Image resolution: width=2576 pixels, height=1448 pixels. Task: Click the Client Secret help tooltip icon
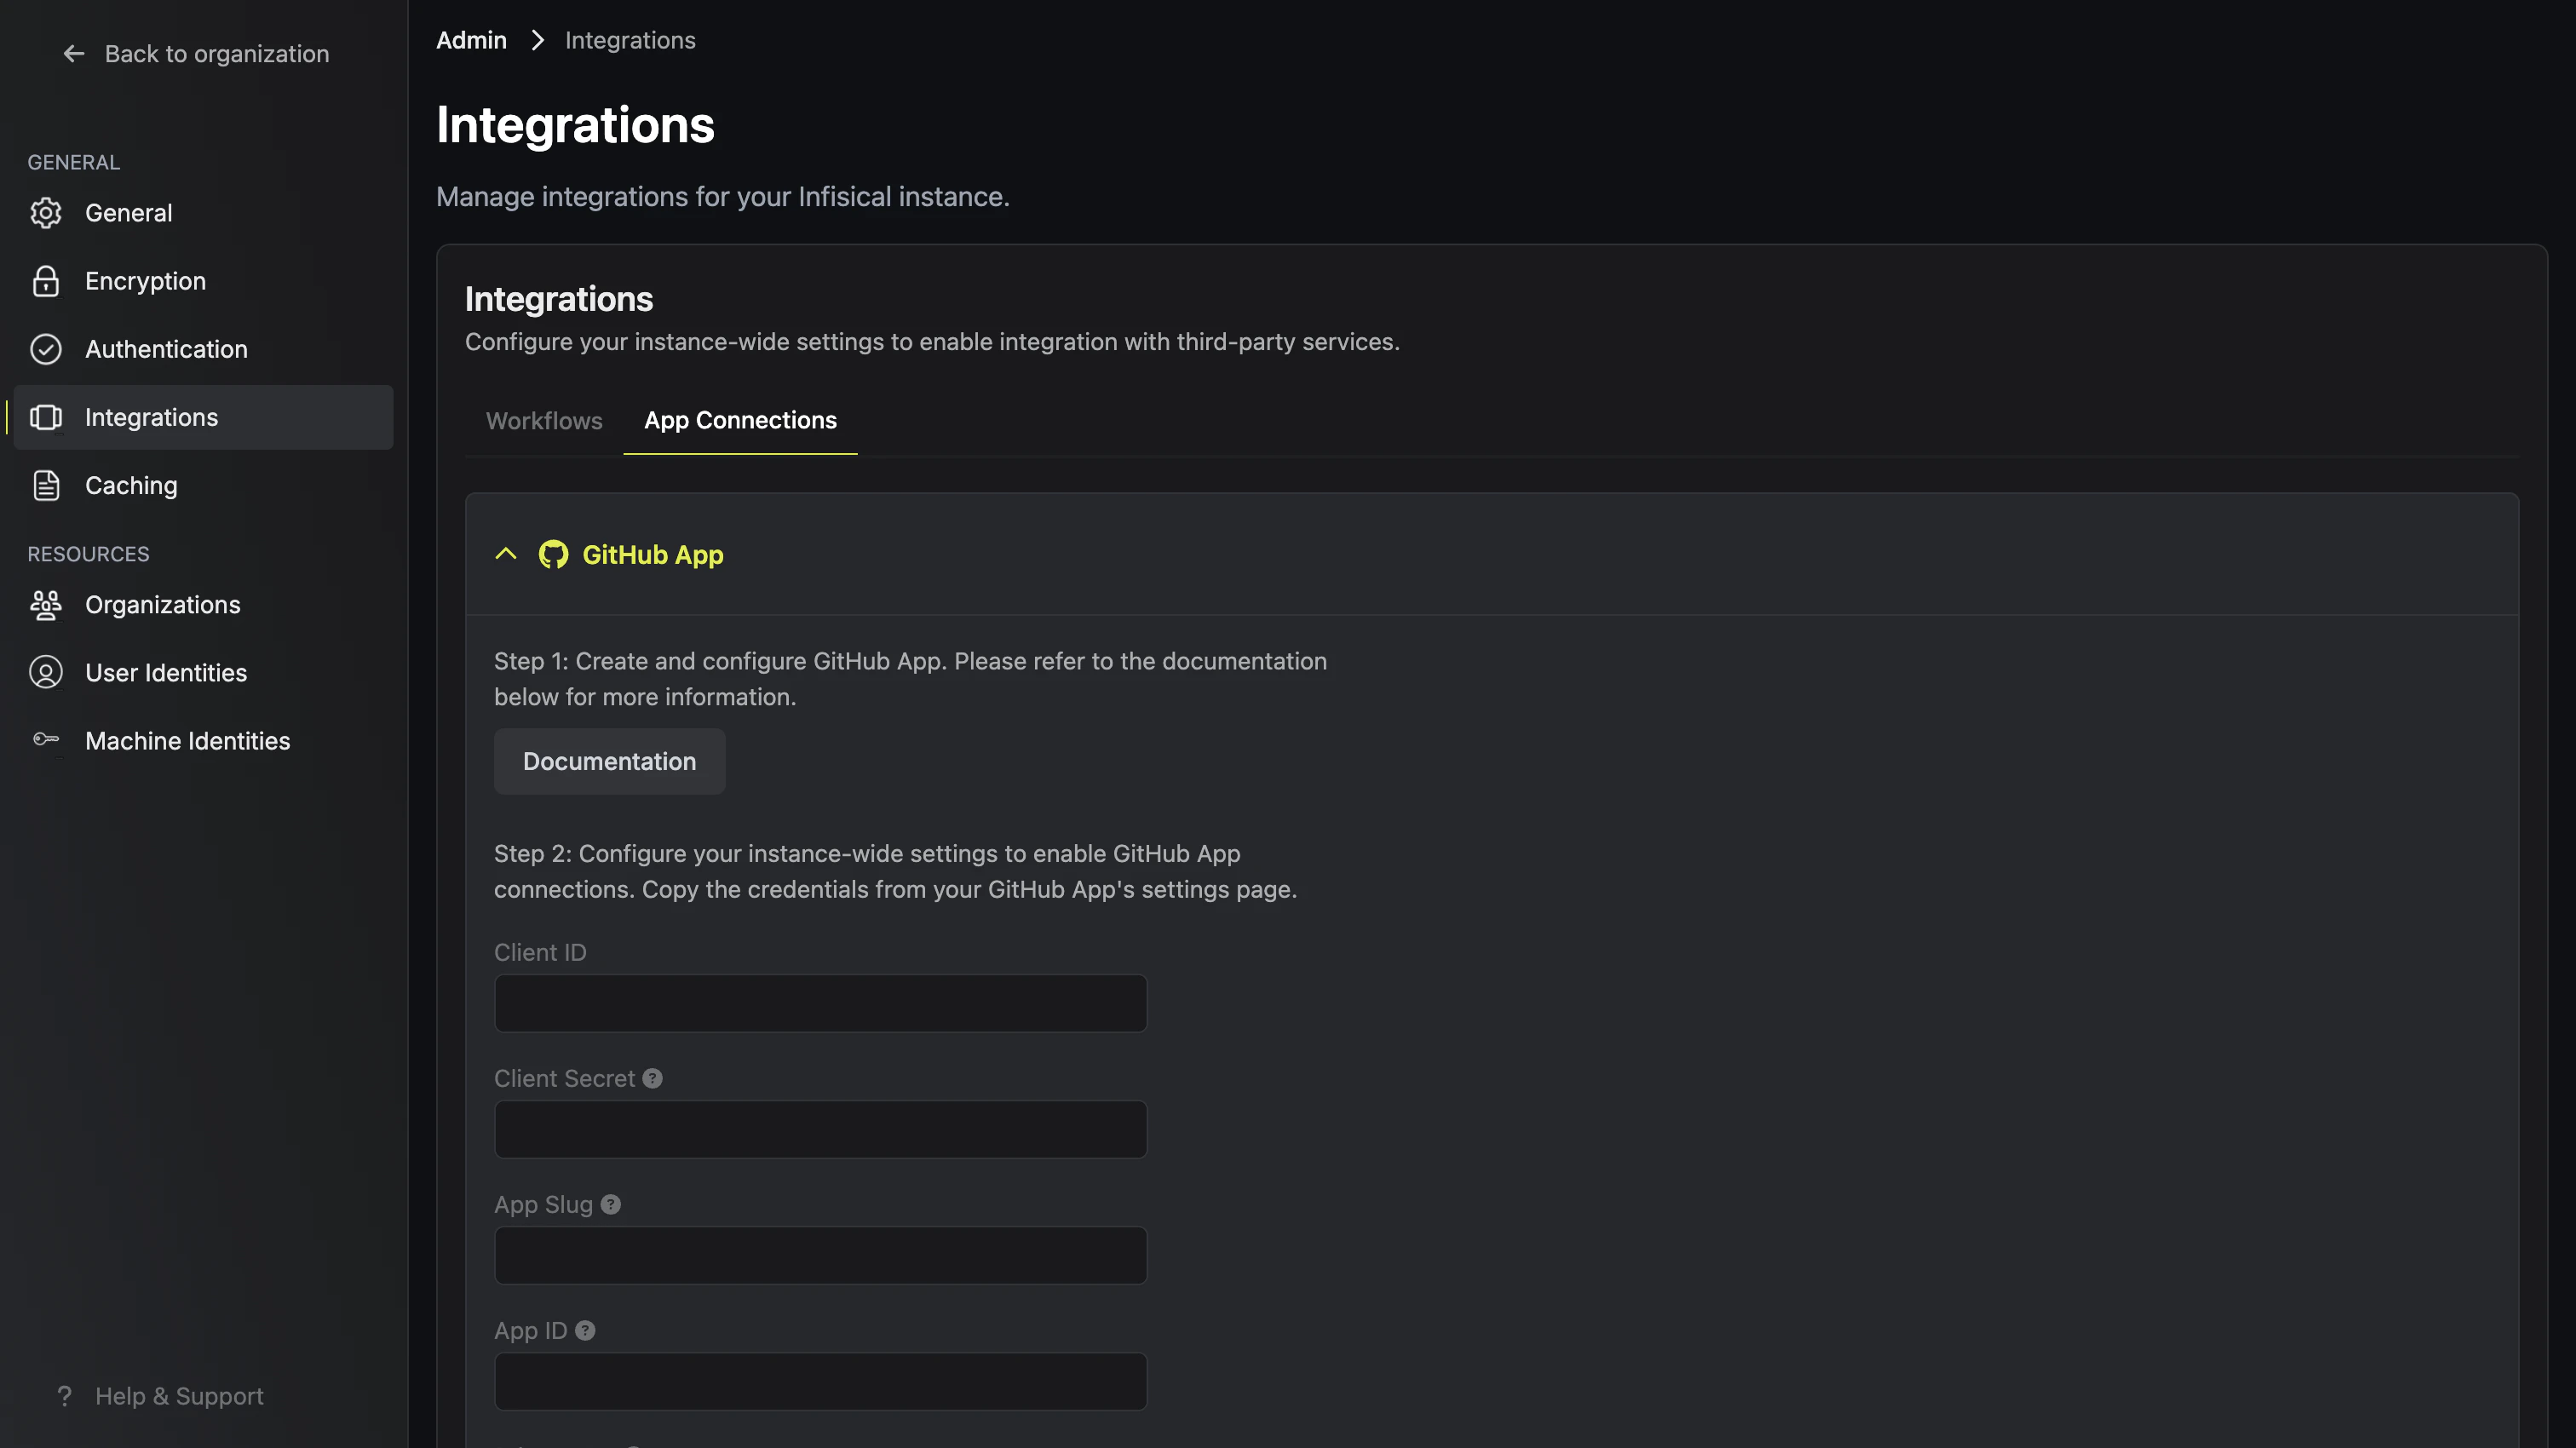click(653, 1079)
